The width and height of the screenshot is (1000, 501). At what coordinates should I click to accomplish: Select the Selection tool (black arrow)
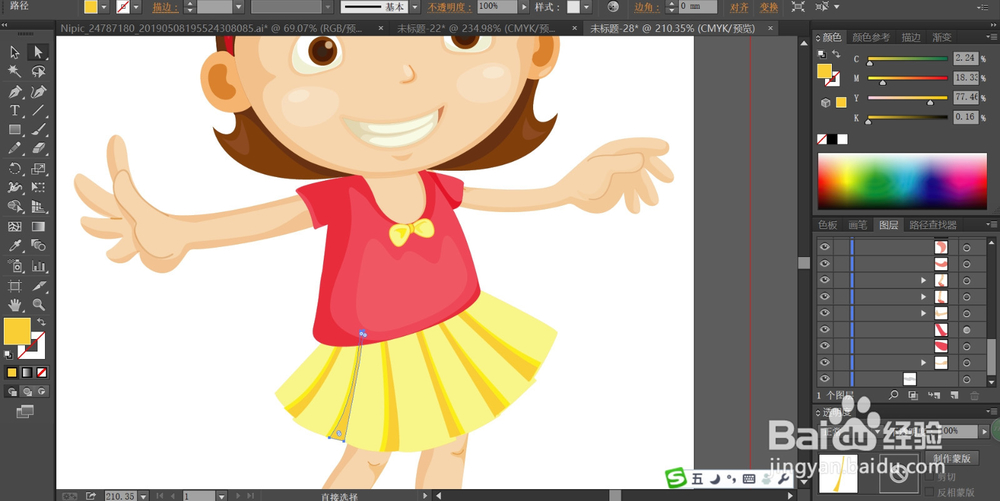(x=15, y=53)
